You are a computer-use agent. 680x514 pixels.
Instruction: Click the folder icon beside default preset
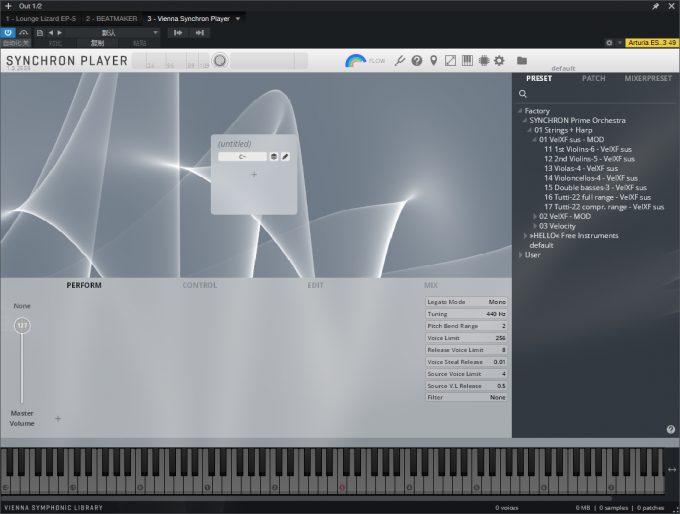522,61
